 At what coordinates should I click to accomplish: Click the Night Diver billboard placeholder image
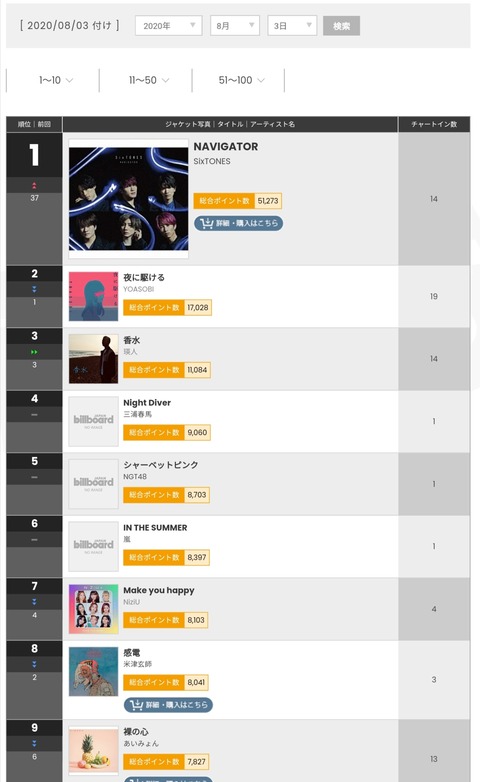pos(93,421)
